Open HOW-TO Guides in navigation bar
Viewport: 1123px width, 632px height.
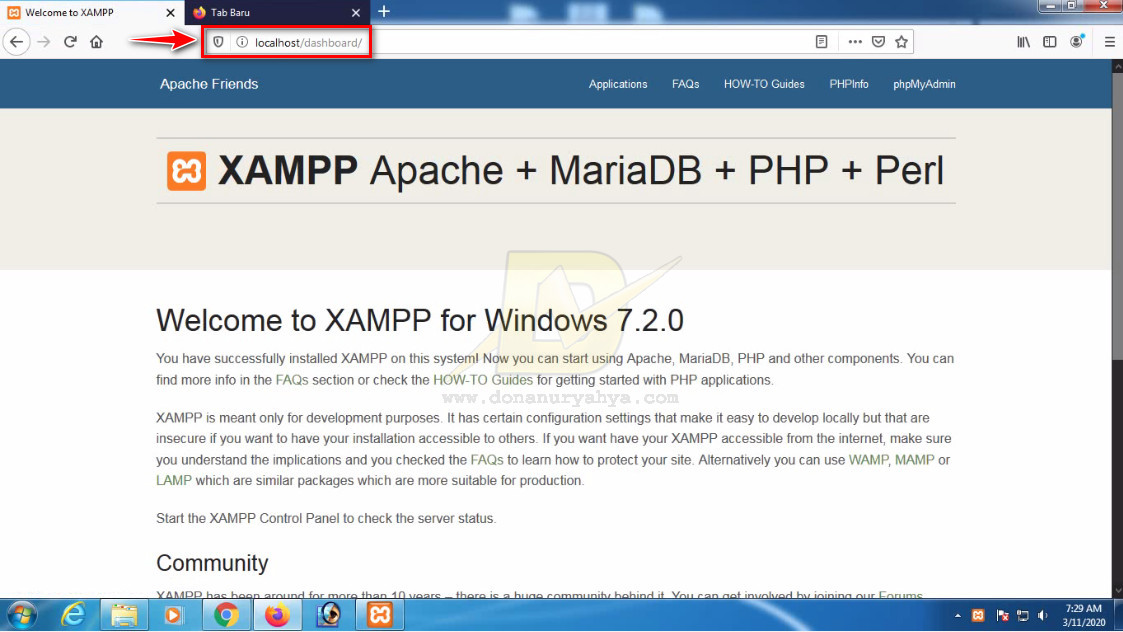(764, 84)
